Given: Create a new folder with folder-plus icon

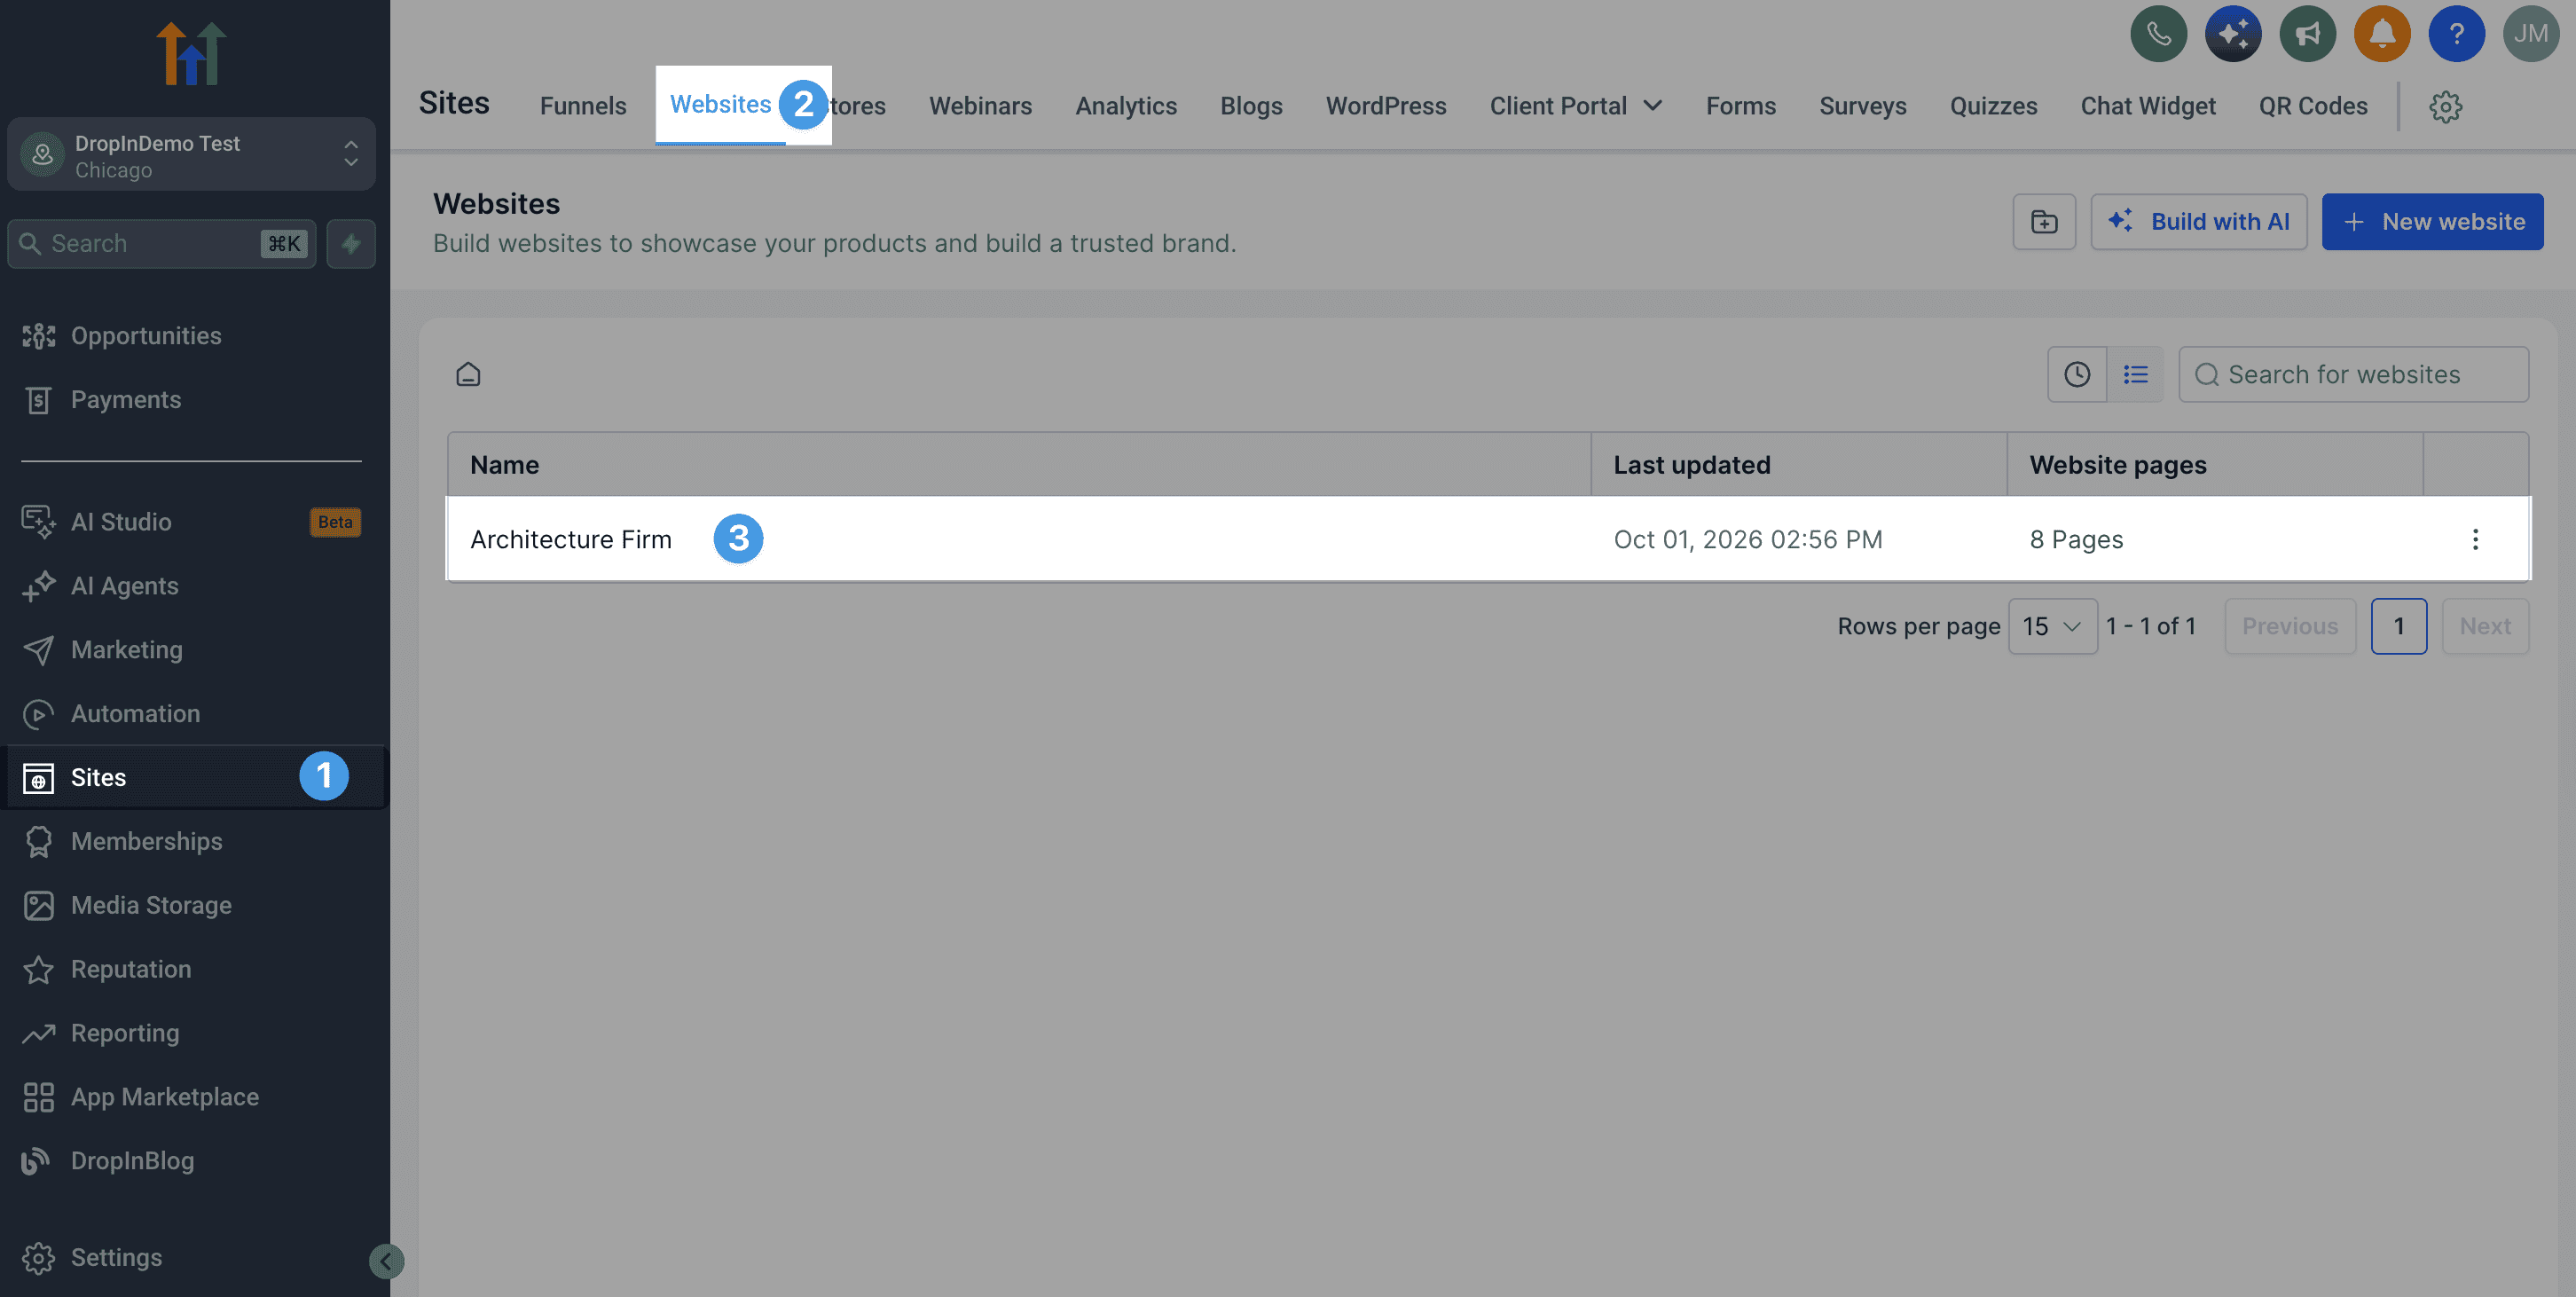Looking at the screenshot, I should 2044,221.
